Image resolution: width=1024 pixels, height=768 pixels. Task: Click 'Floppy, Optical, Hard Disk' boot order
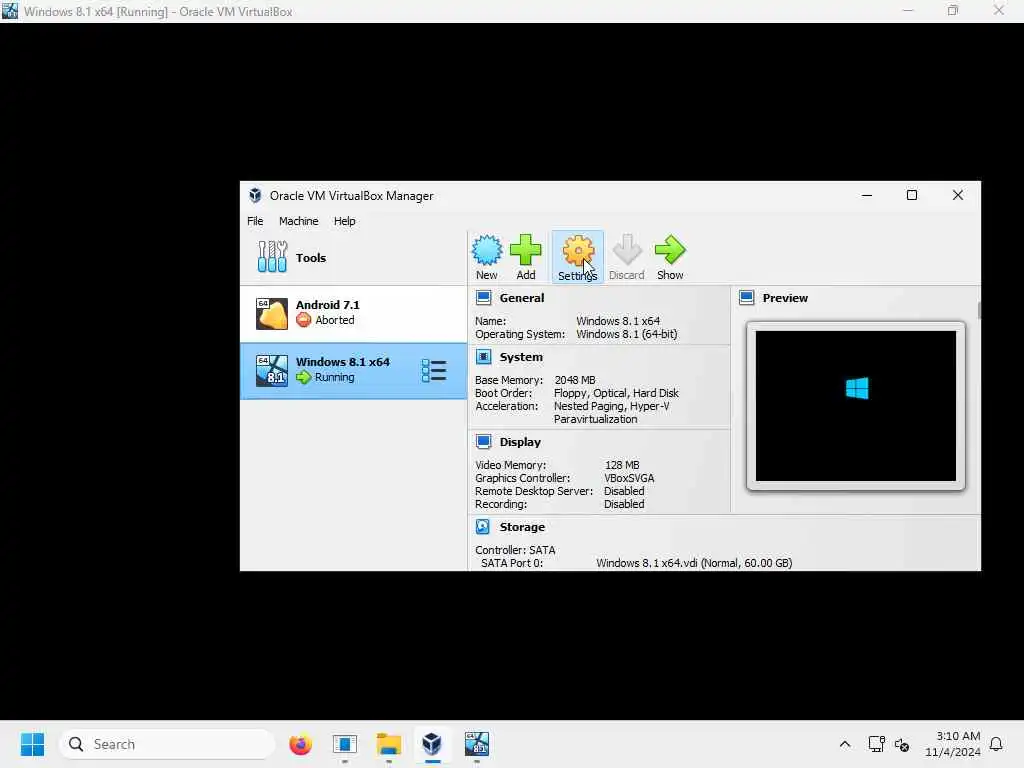pyautogui.click(x=616, y=393)
